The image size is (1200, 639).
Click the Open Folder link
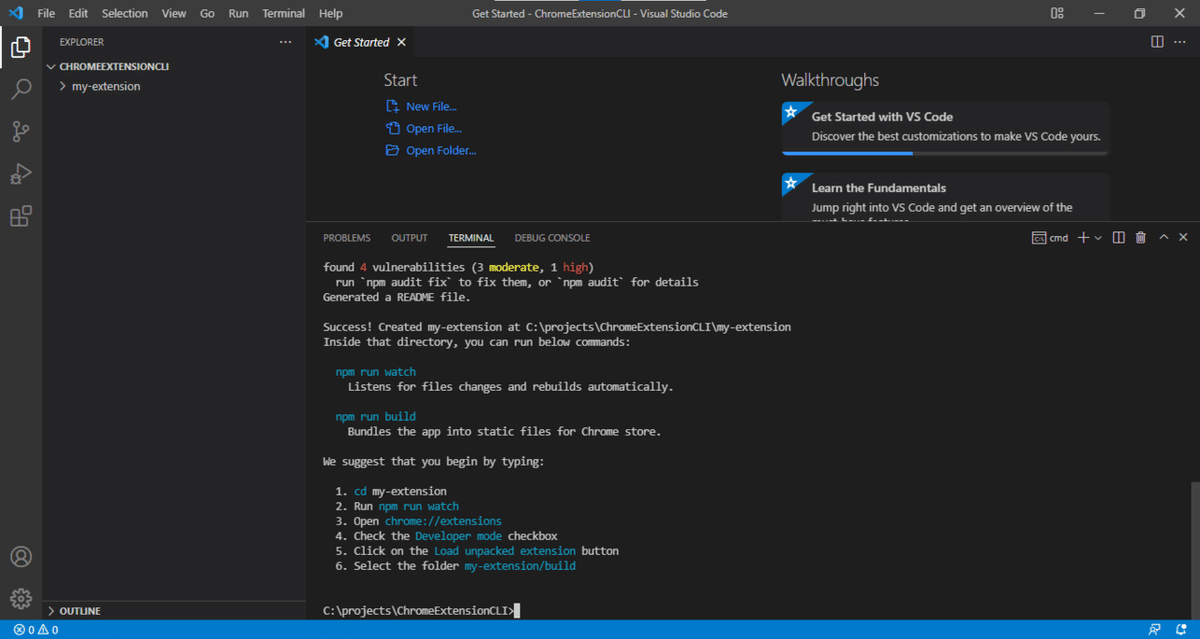[431, 150]
